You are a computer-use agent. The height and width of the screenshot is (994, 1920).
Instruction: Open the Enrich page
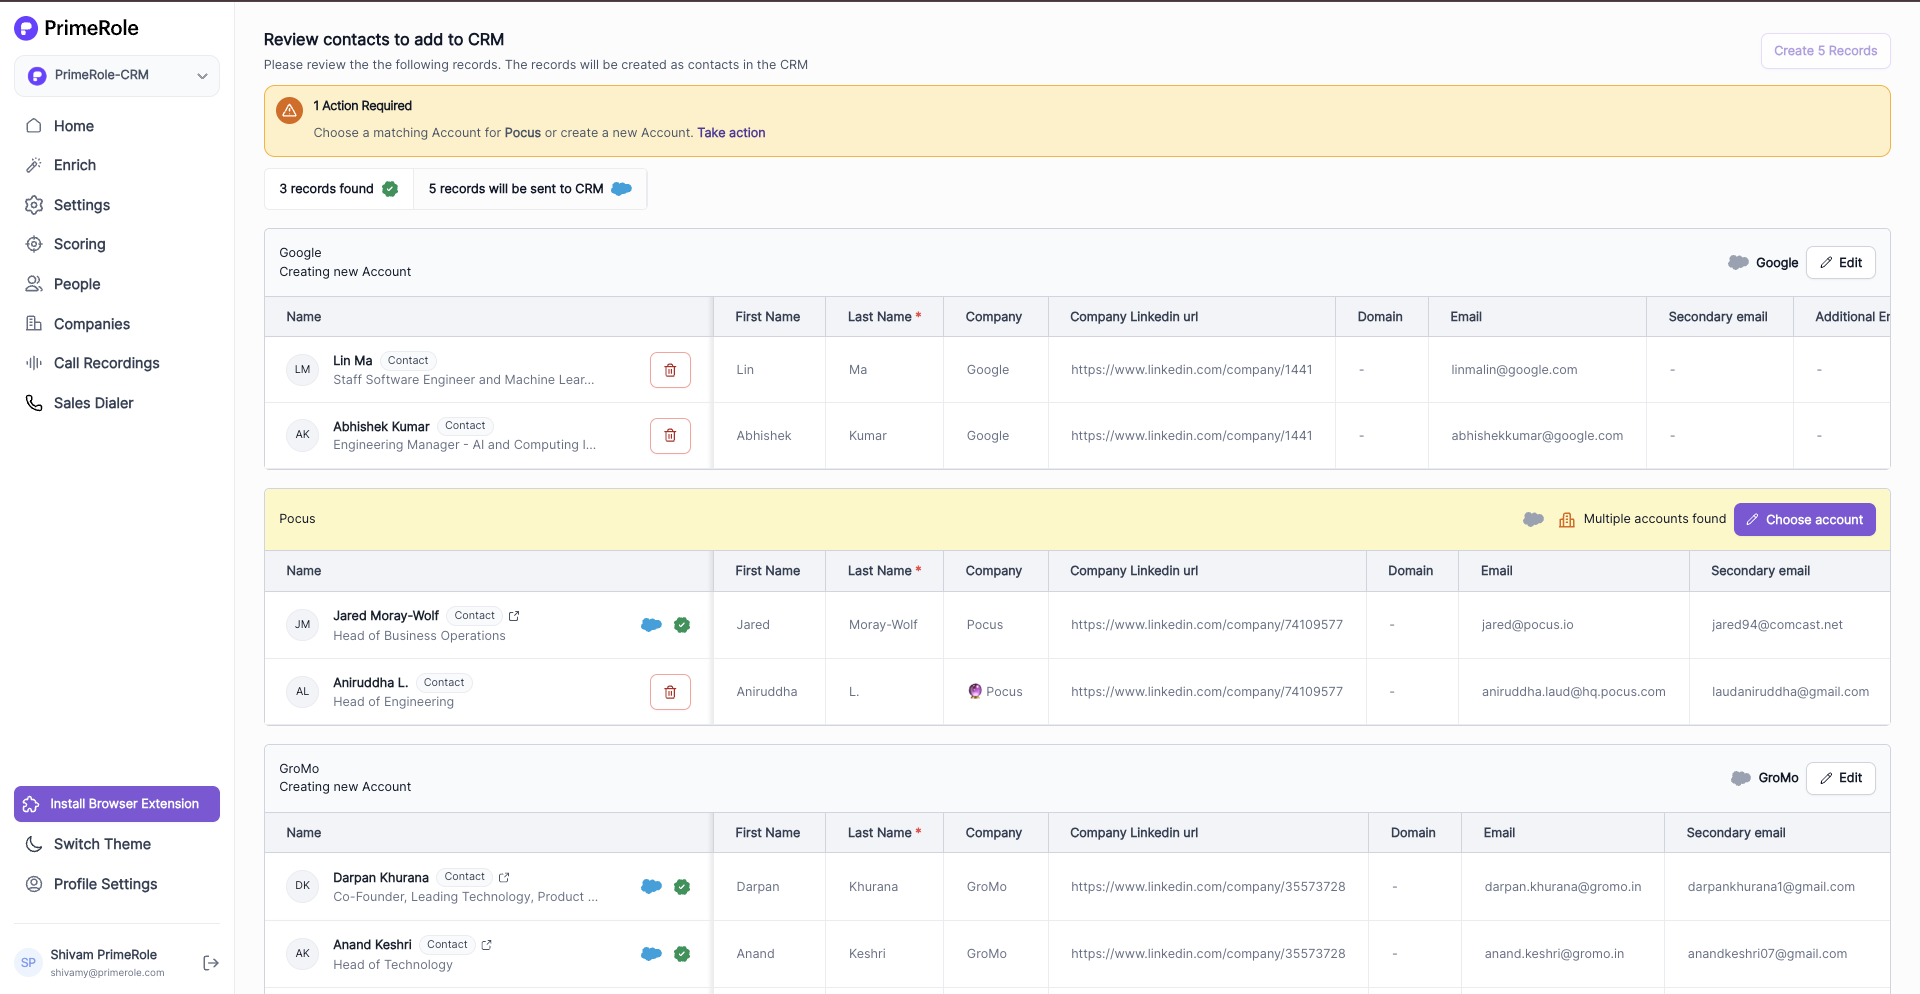coord(75,165)
